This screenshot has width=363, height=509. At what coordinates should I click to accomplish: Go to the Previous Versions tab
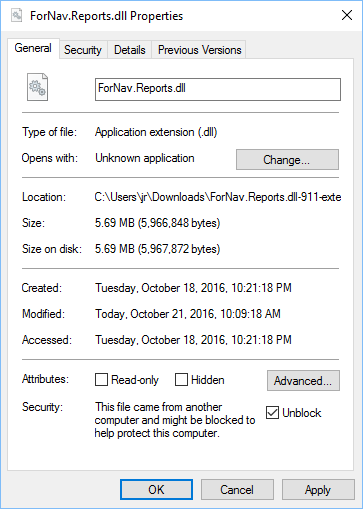coord(199,50)
